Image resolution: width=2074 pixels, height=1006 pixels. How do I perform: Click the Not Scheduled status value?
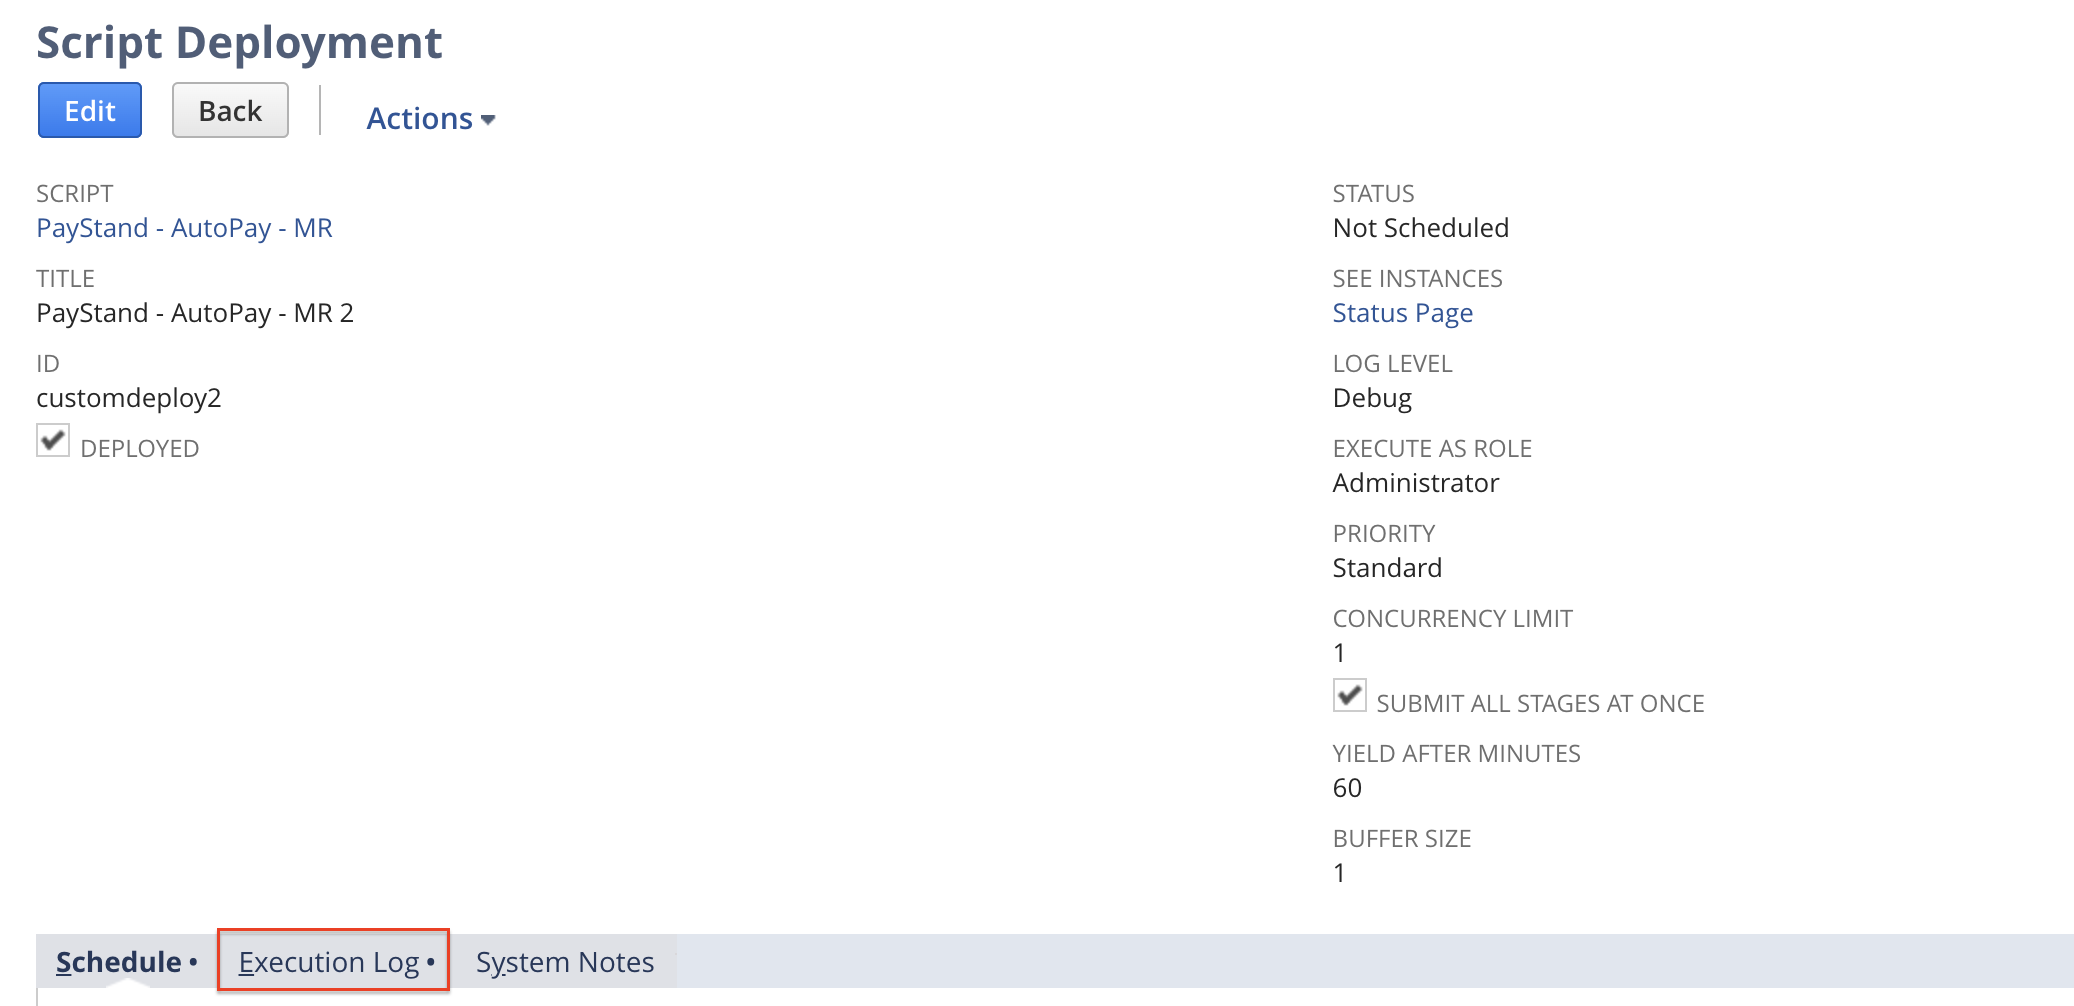click(x=1420, y=228)
